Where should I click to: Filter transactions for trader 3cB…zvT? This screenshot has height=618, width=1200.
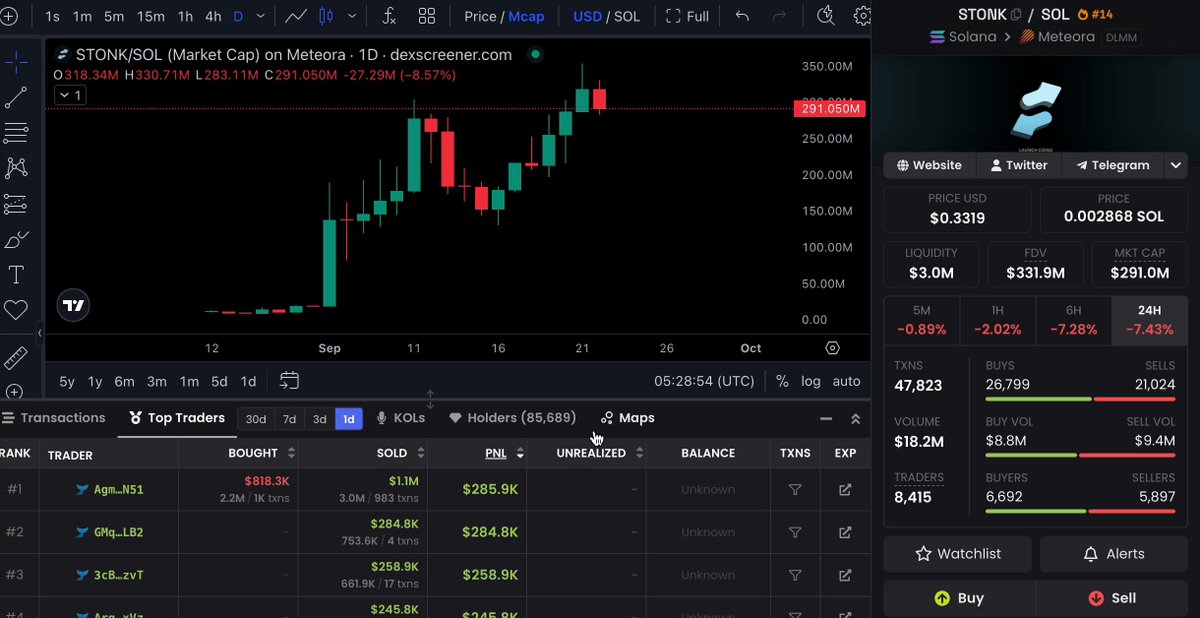tap(795, 575)
